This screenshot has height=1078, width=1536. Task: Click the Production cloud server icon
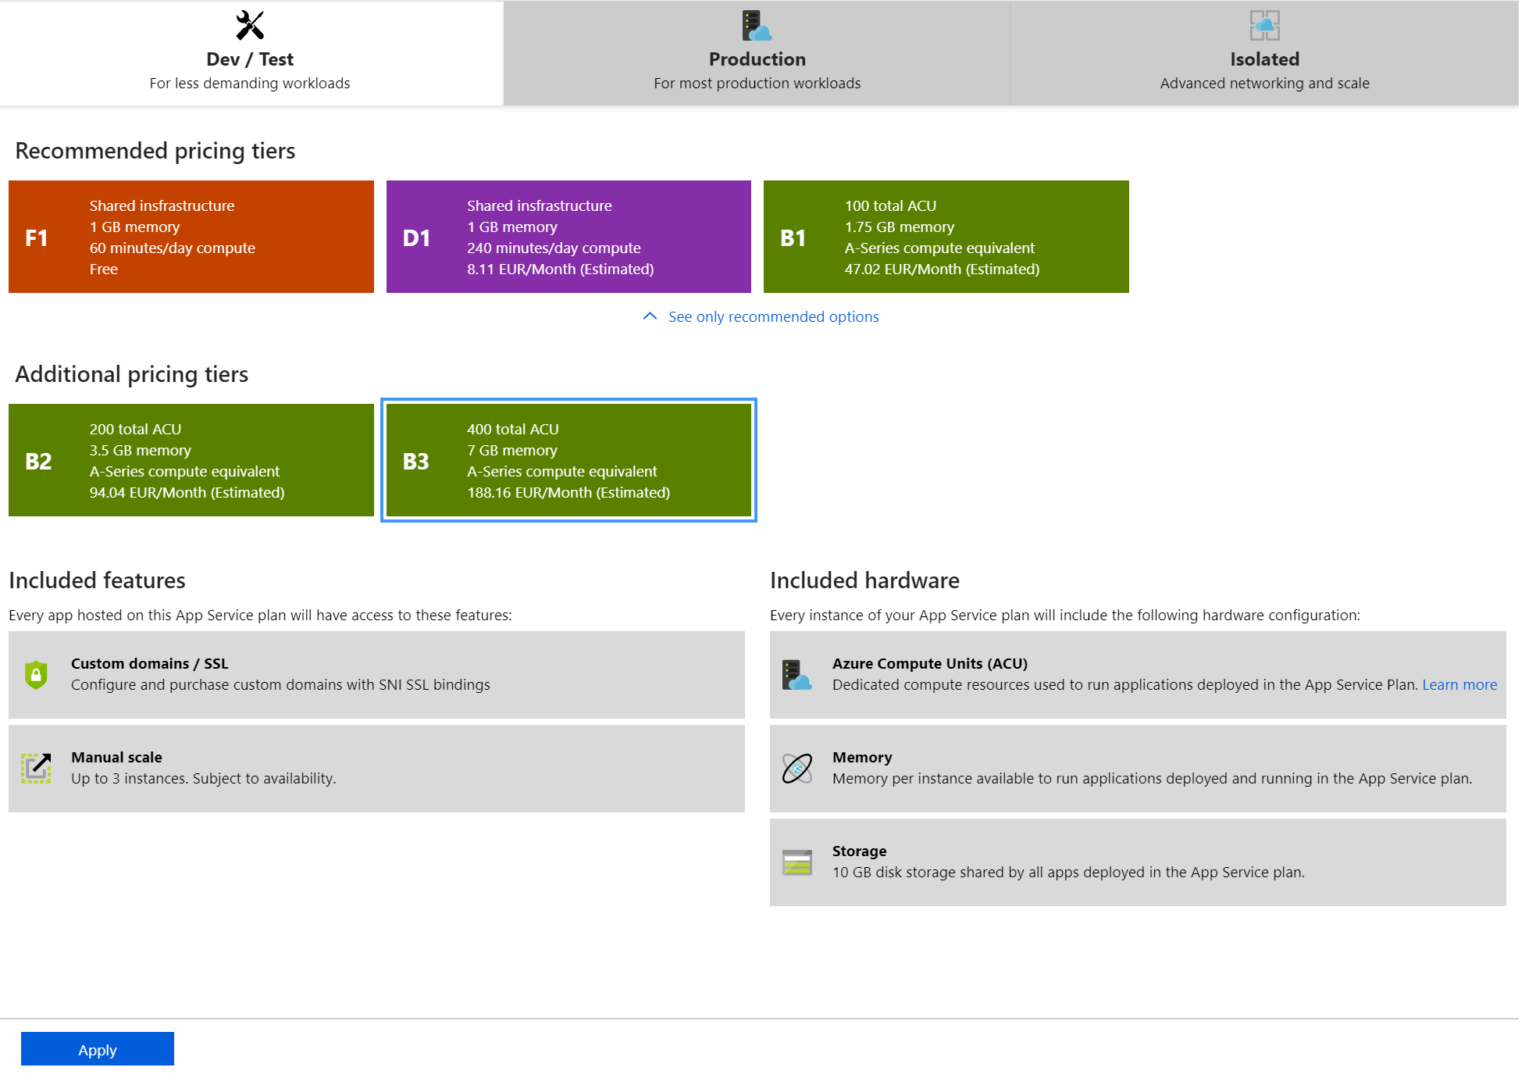[x=757, y=24]
